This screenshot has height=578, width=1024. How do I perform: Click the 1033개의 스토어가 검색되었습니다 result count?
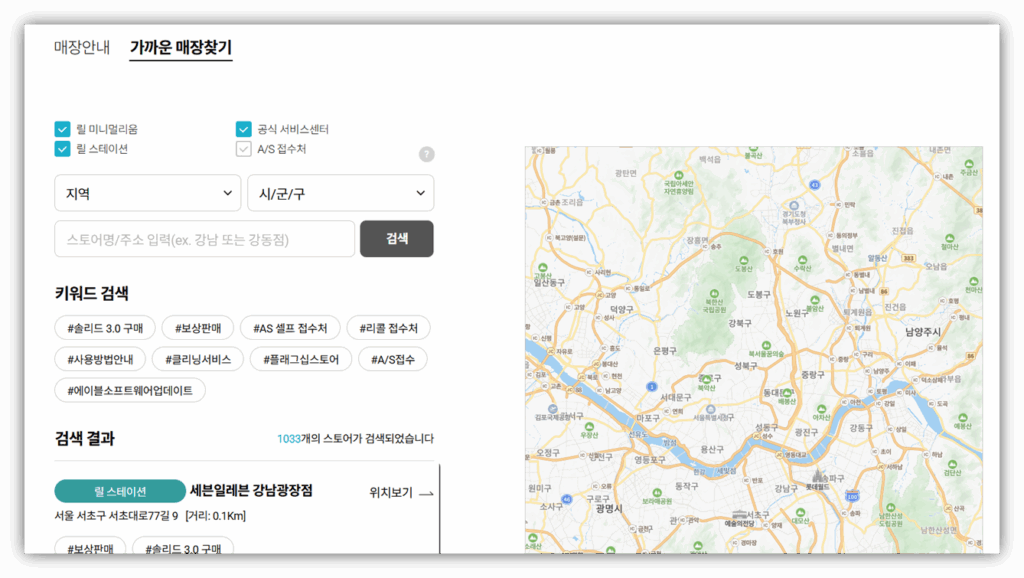tap(355, 438)
